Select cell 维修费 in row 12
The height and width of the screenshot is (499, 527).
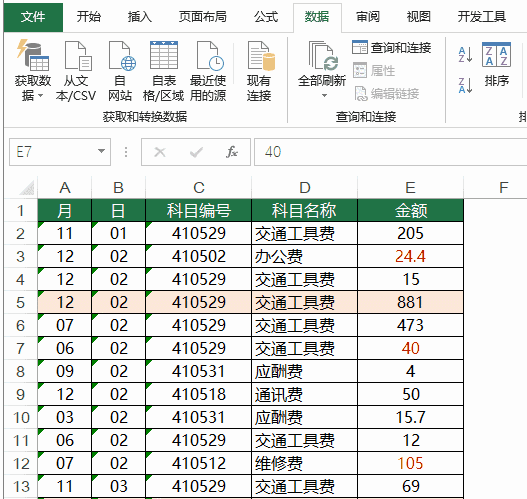point(305,463)
